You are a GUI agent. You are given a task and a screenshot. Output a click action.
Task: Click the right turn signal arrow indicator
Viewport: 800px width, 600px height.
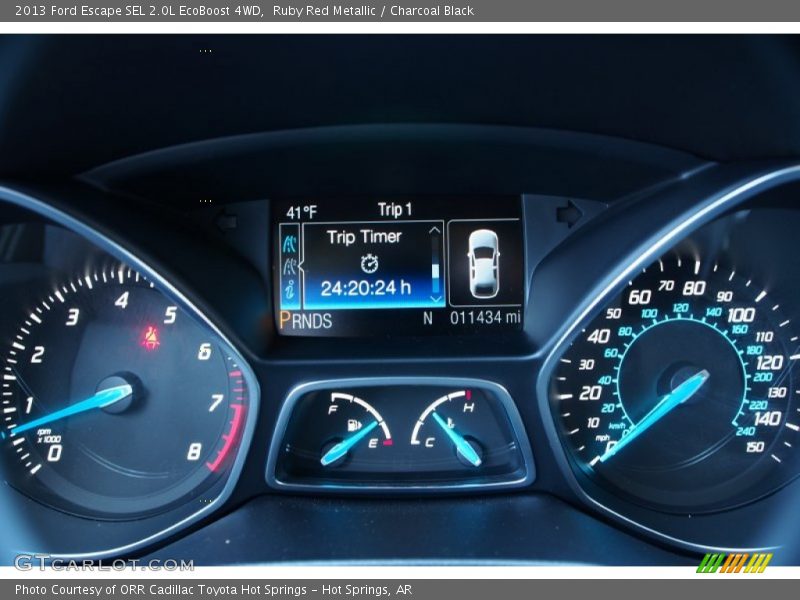pos(569,213)
